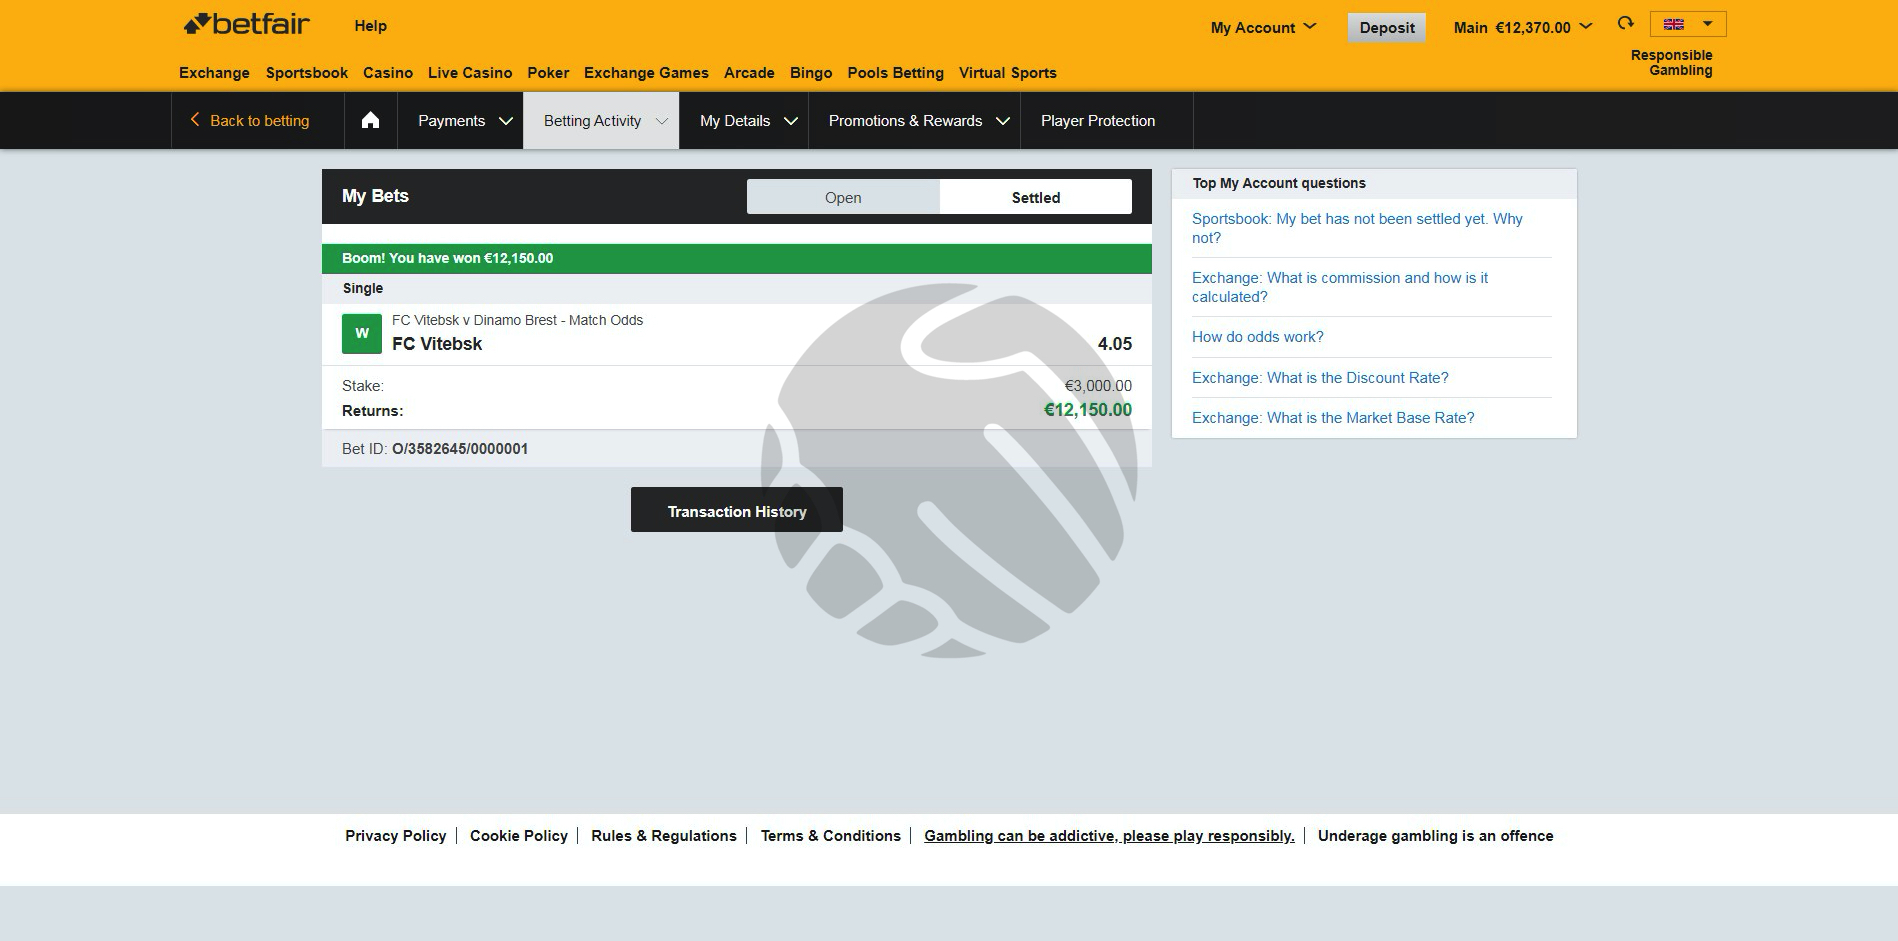Click the FC Vitebsk selection name
Viewport: 1898px width, 941px height.
437,344
